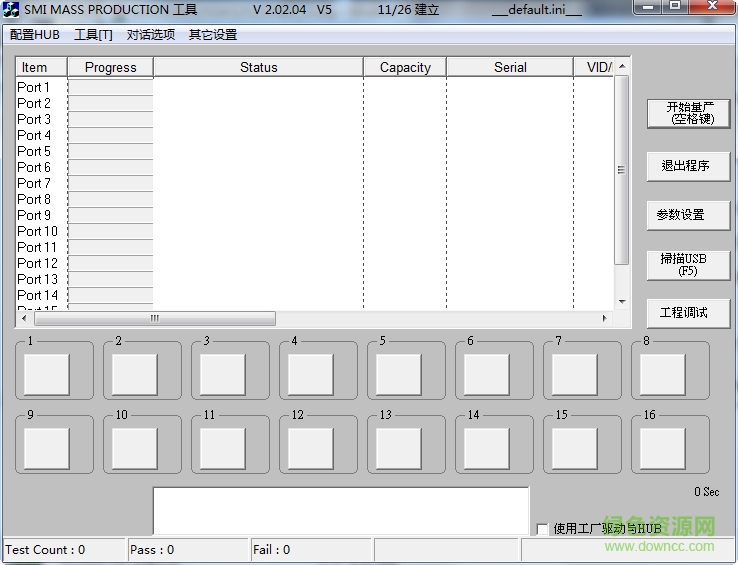Click the Fail : 0 status field
The height and width of the screenshot is (565, 738).
[x=311, y=549]
